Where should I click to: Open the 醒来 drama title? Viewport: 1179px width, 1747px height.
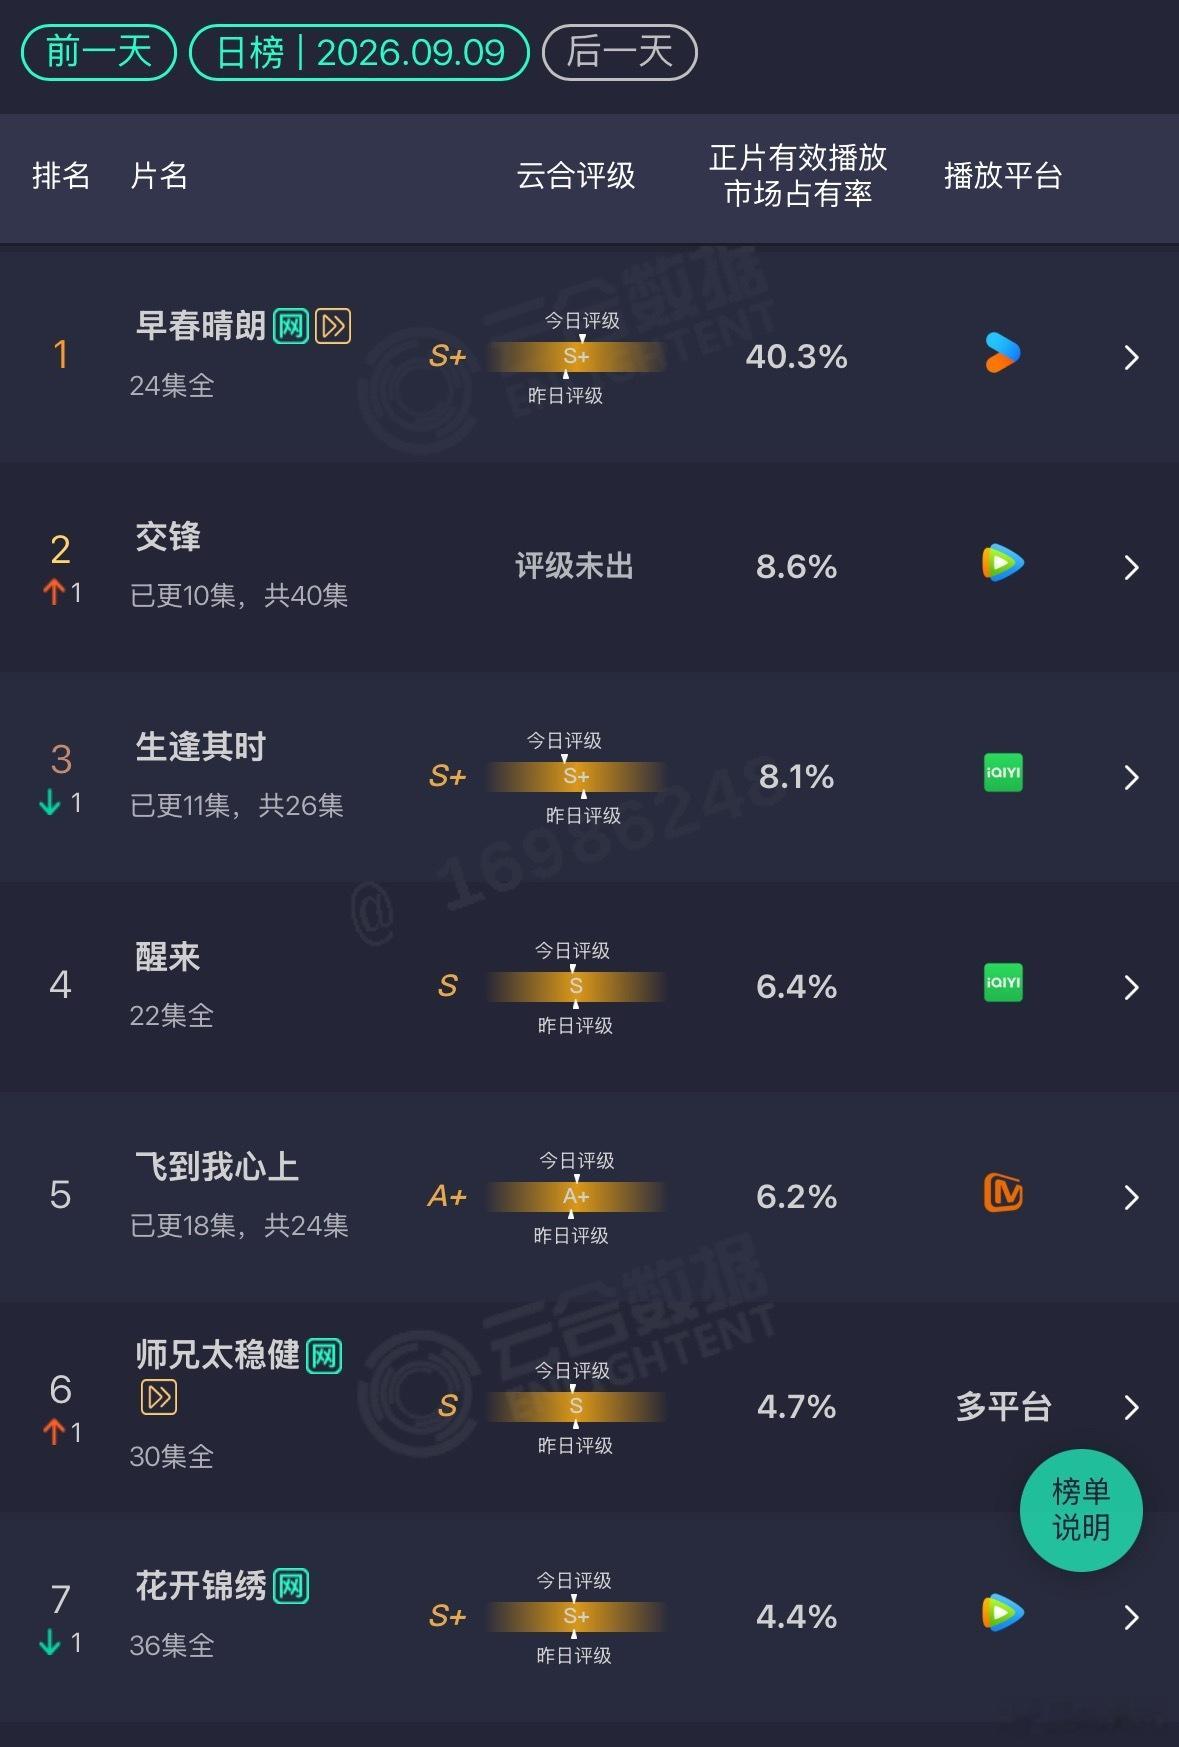pyautogui.click(x=168, y=957)
